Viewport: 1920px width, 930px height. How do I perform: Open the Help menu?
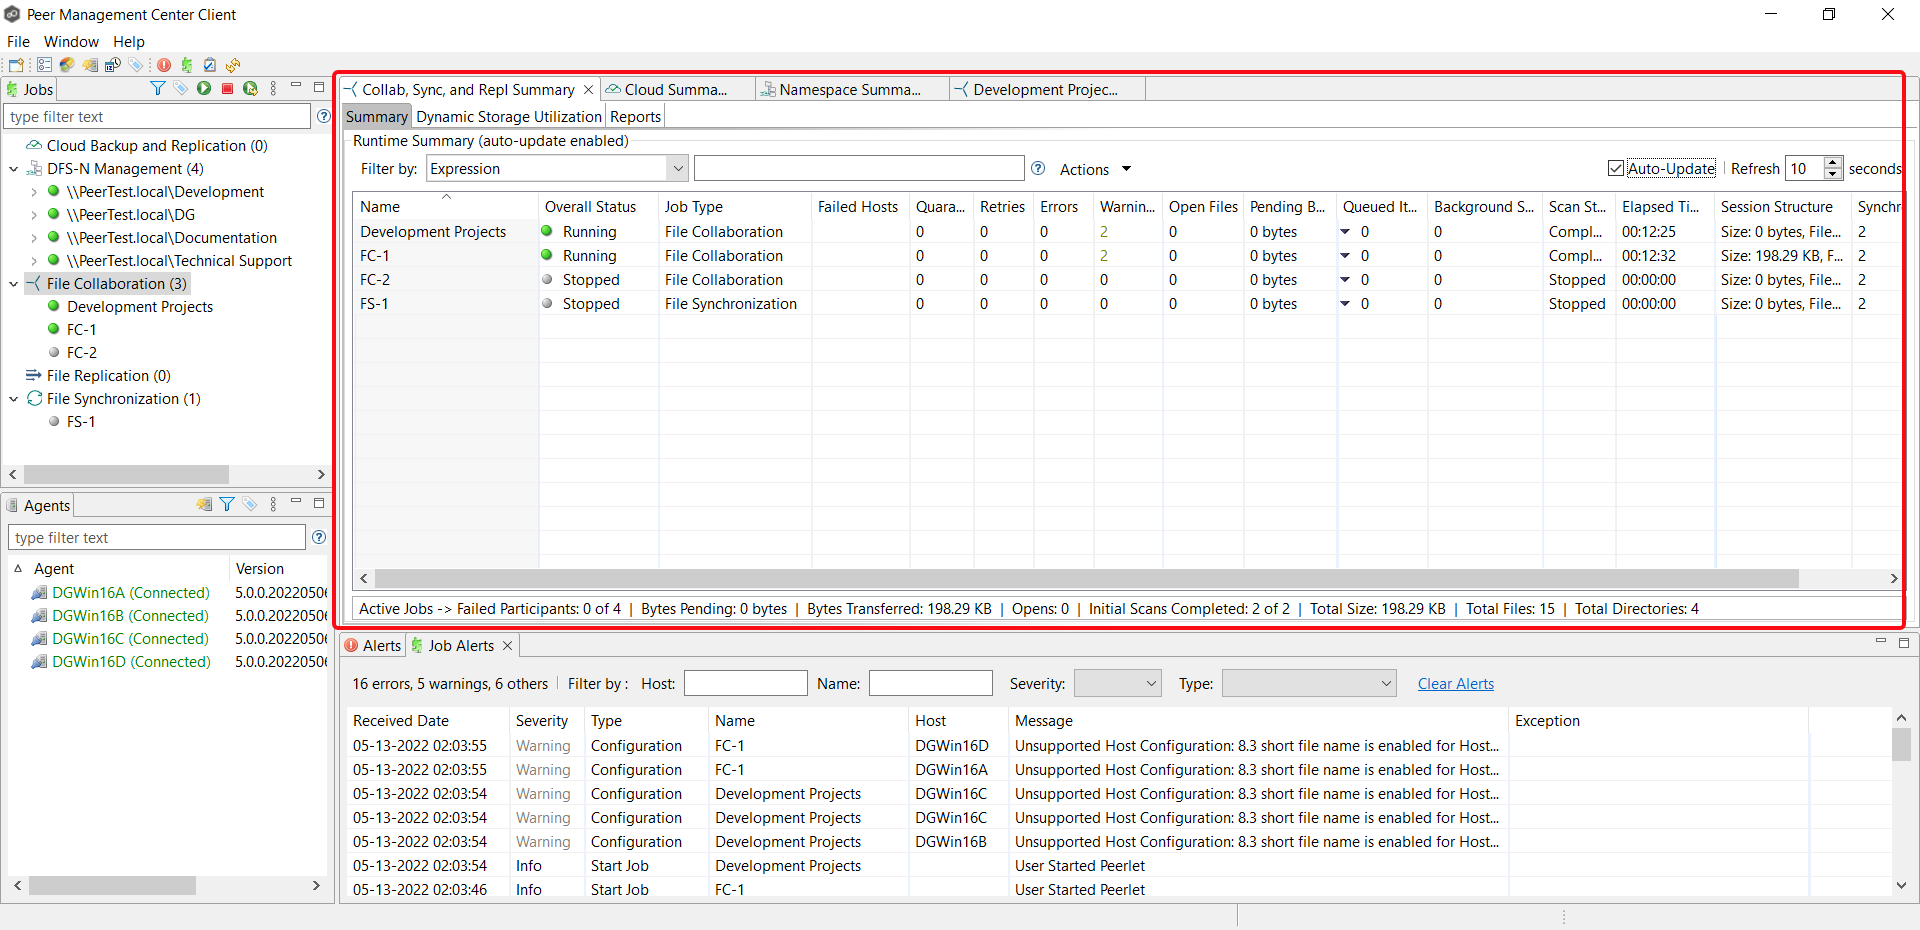(129, 42)
